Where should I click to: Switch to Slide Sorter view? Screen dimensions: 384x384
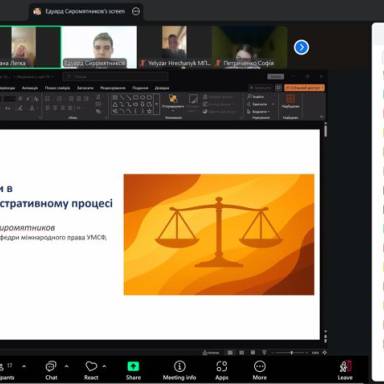pos(242,352)
